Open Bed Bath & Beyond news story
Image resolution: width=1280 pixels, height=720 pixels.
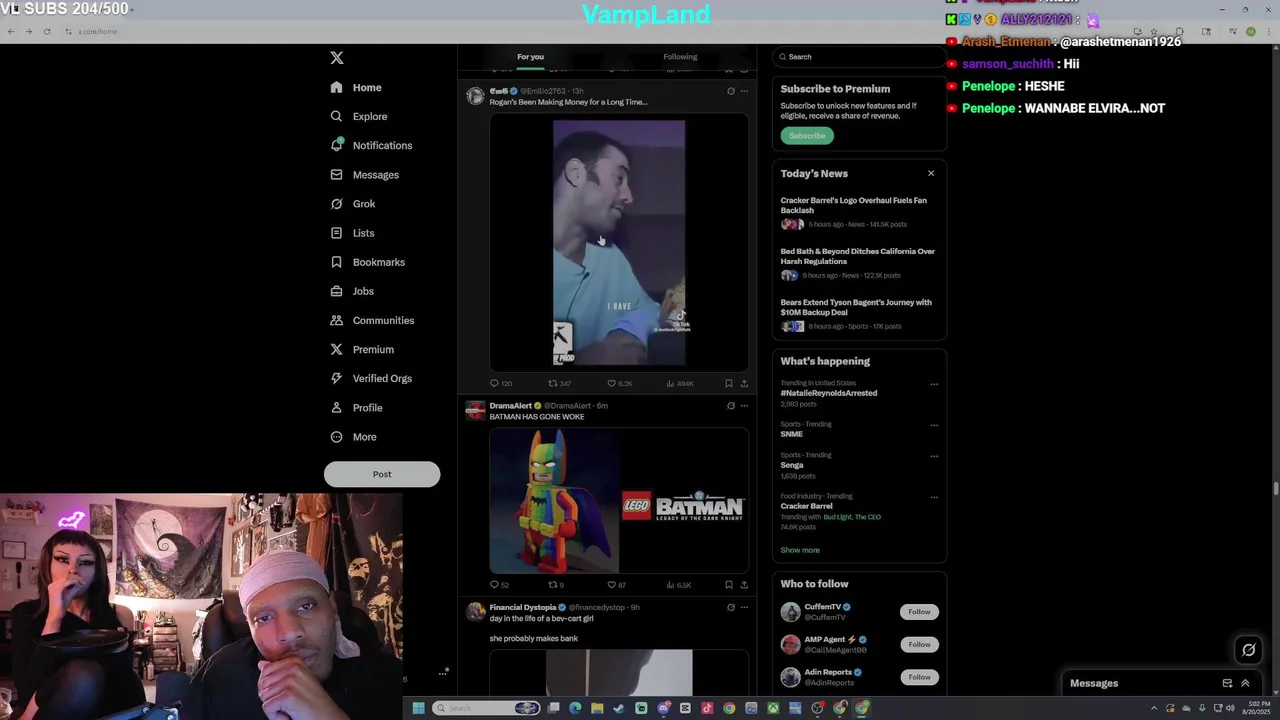858,265
